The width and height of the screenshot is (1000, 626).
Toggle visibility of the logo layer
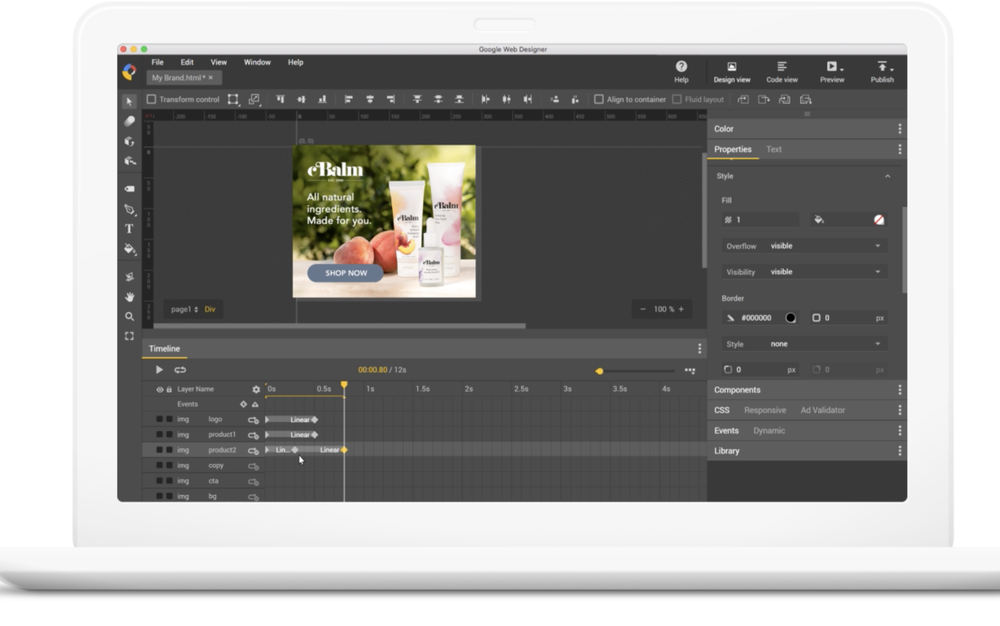click(159, 420)
